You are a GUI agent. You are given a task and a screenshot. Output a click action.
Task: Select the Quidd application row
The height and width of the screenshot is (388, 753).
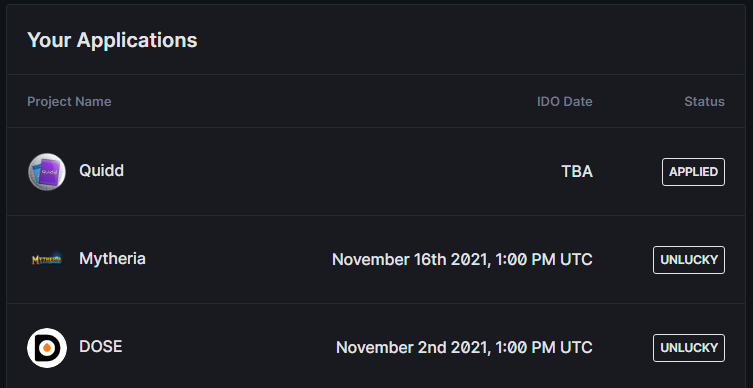(x=376, y=171)
